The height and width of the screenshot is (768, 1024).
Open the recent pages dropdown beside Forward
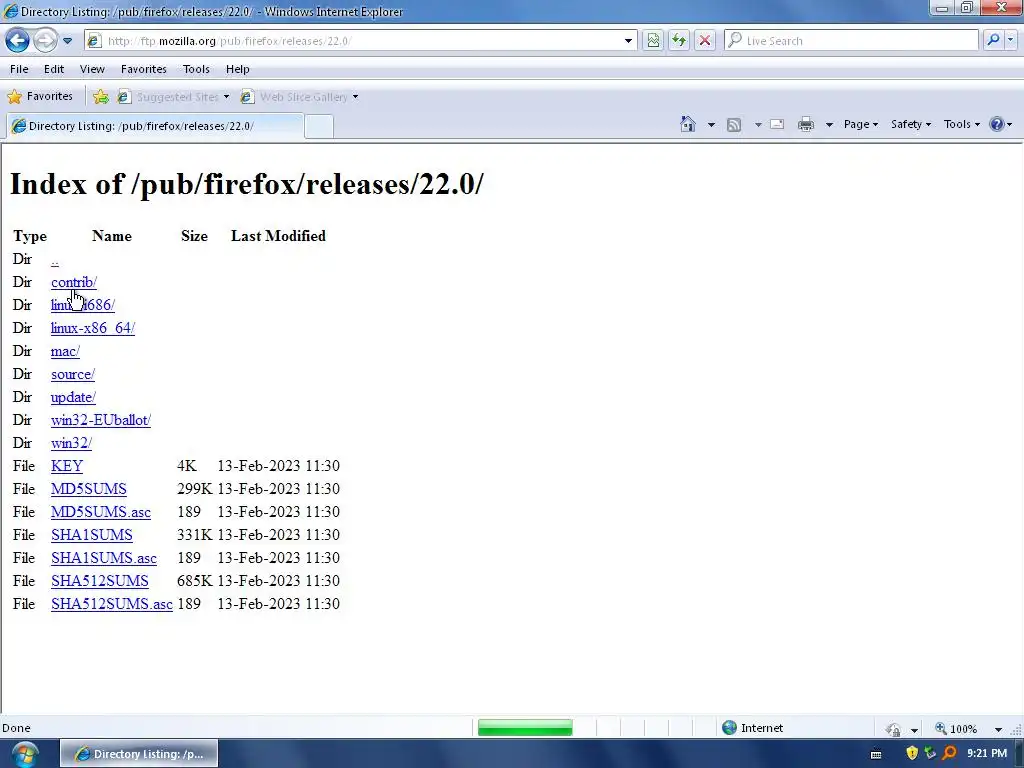pos(67,40)
